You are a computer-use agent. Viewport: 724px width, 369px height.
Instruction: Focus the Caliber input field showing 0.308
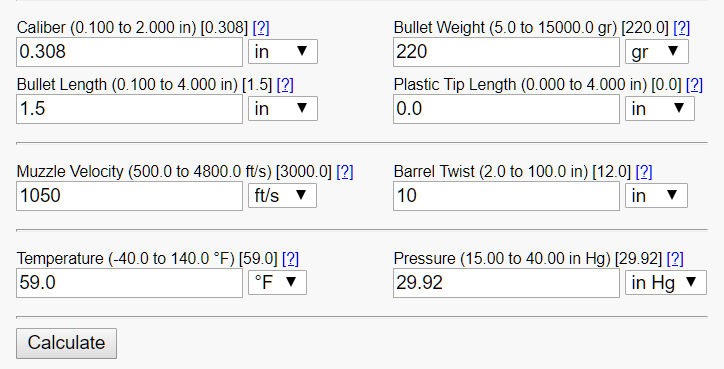click(129, 52)
